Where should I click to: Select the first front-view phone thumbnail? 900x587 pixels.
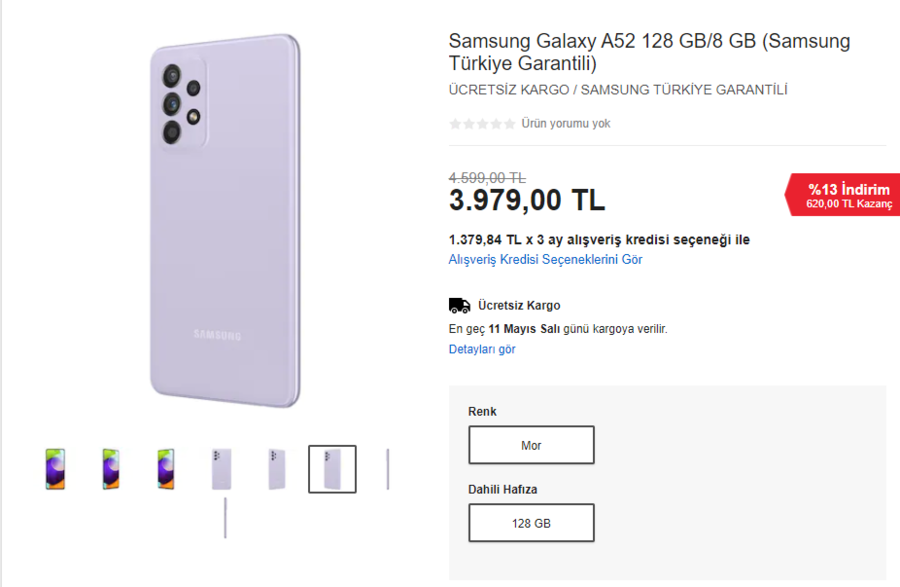(x=55, y=469)
